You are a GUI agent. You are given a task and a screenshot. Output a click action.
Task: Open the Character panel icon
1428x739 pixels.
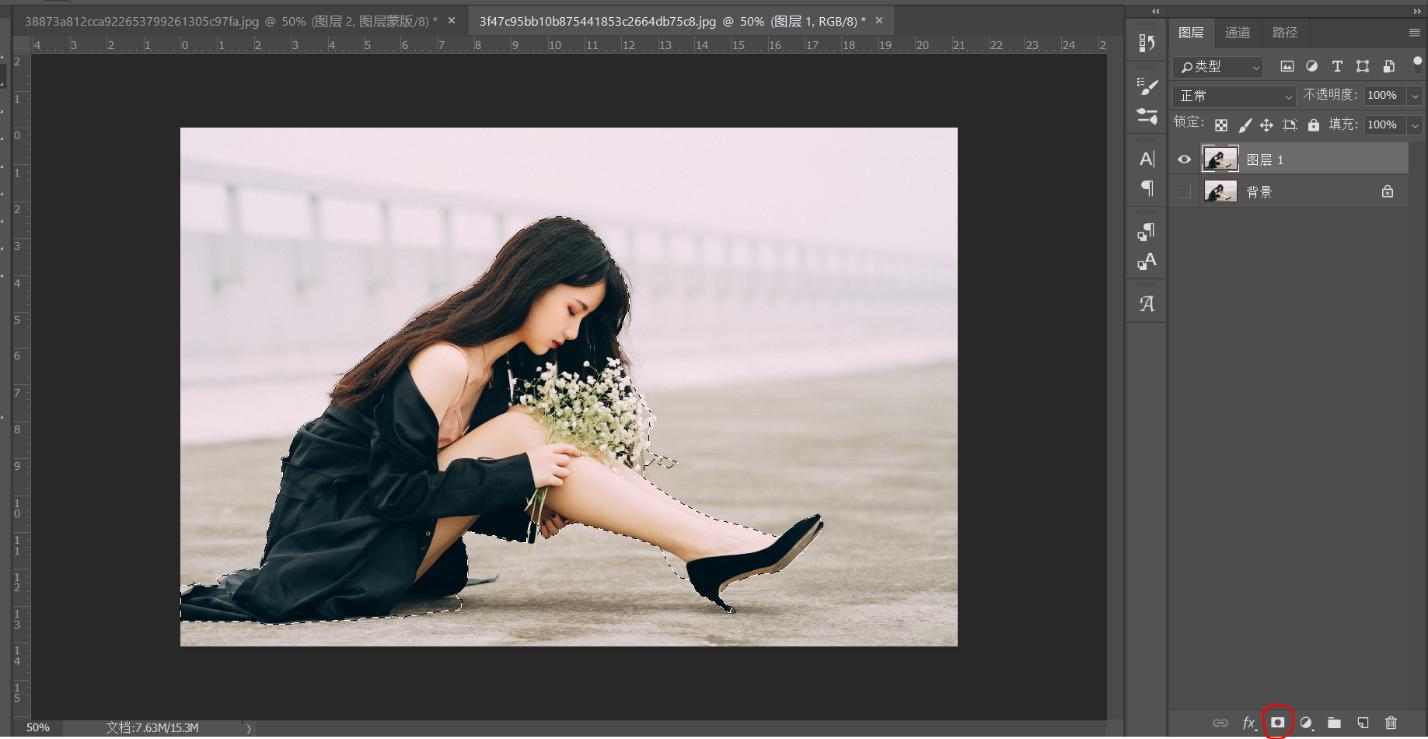pyautogui.click(x=1145, y=158)
